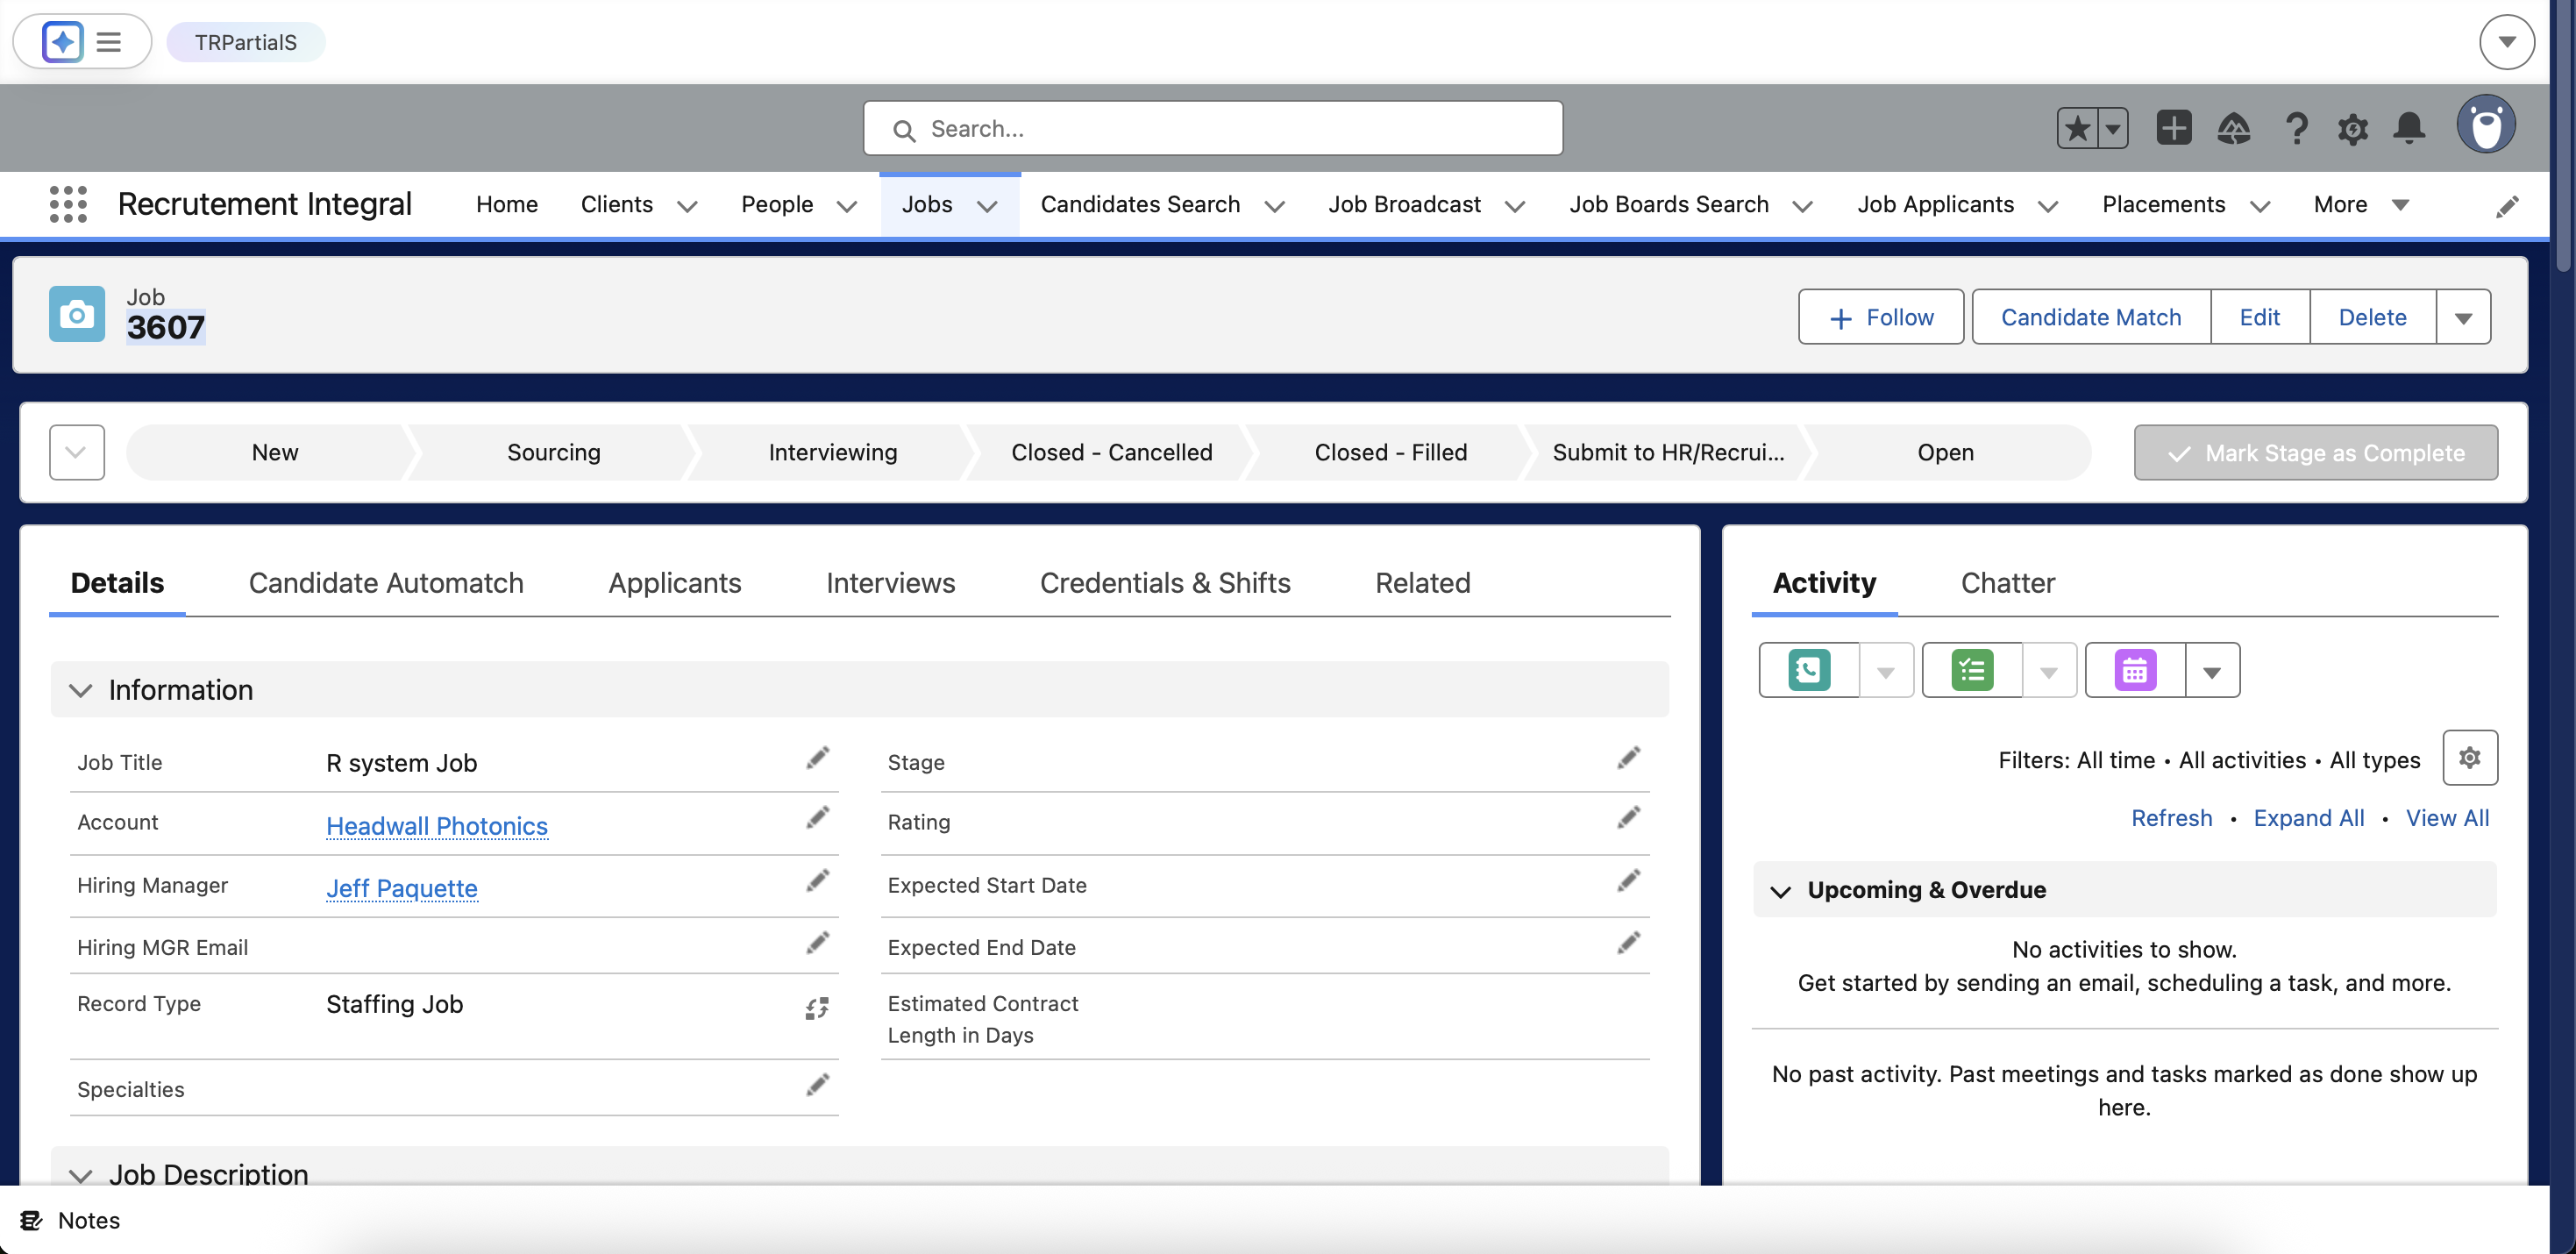Click the global create plus icon
The height and width of the screenshot is (1254, 2576).
coord(2173,128)
